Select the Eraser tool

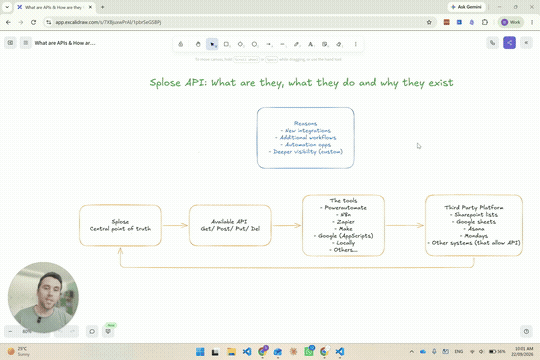click(x=339, y=44)
